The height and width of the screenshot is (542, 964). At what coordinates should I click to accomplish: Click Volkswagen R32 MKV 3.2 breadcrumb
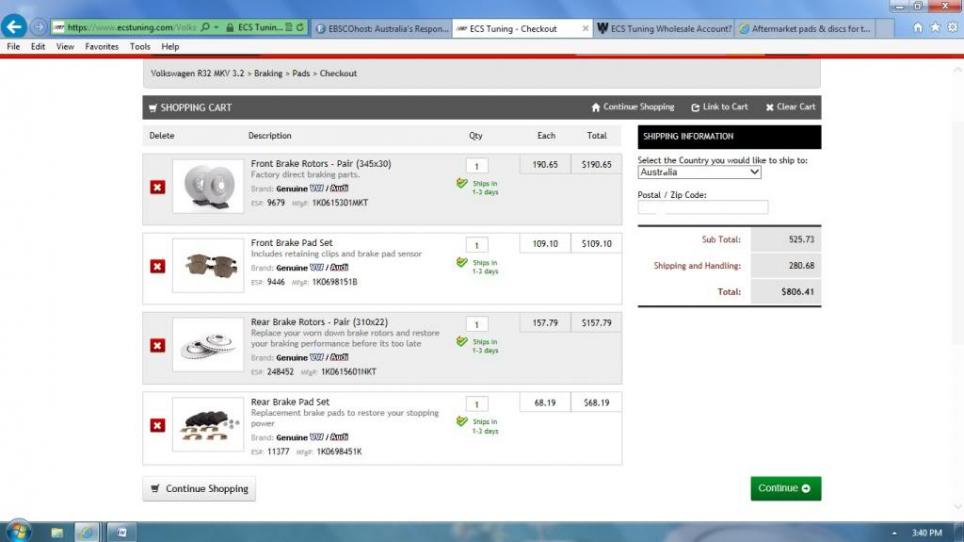coord(197,73)
